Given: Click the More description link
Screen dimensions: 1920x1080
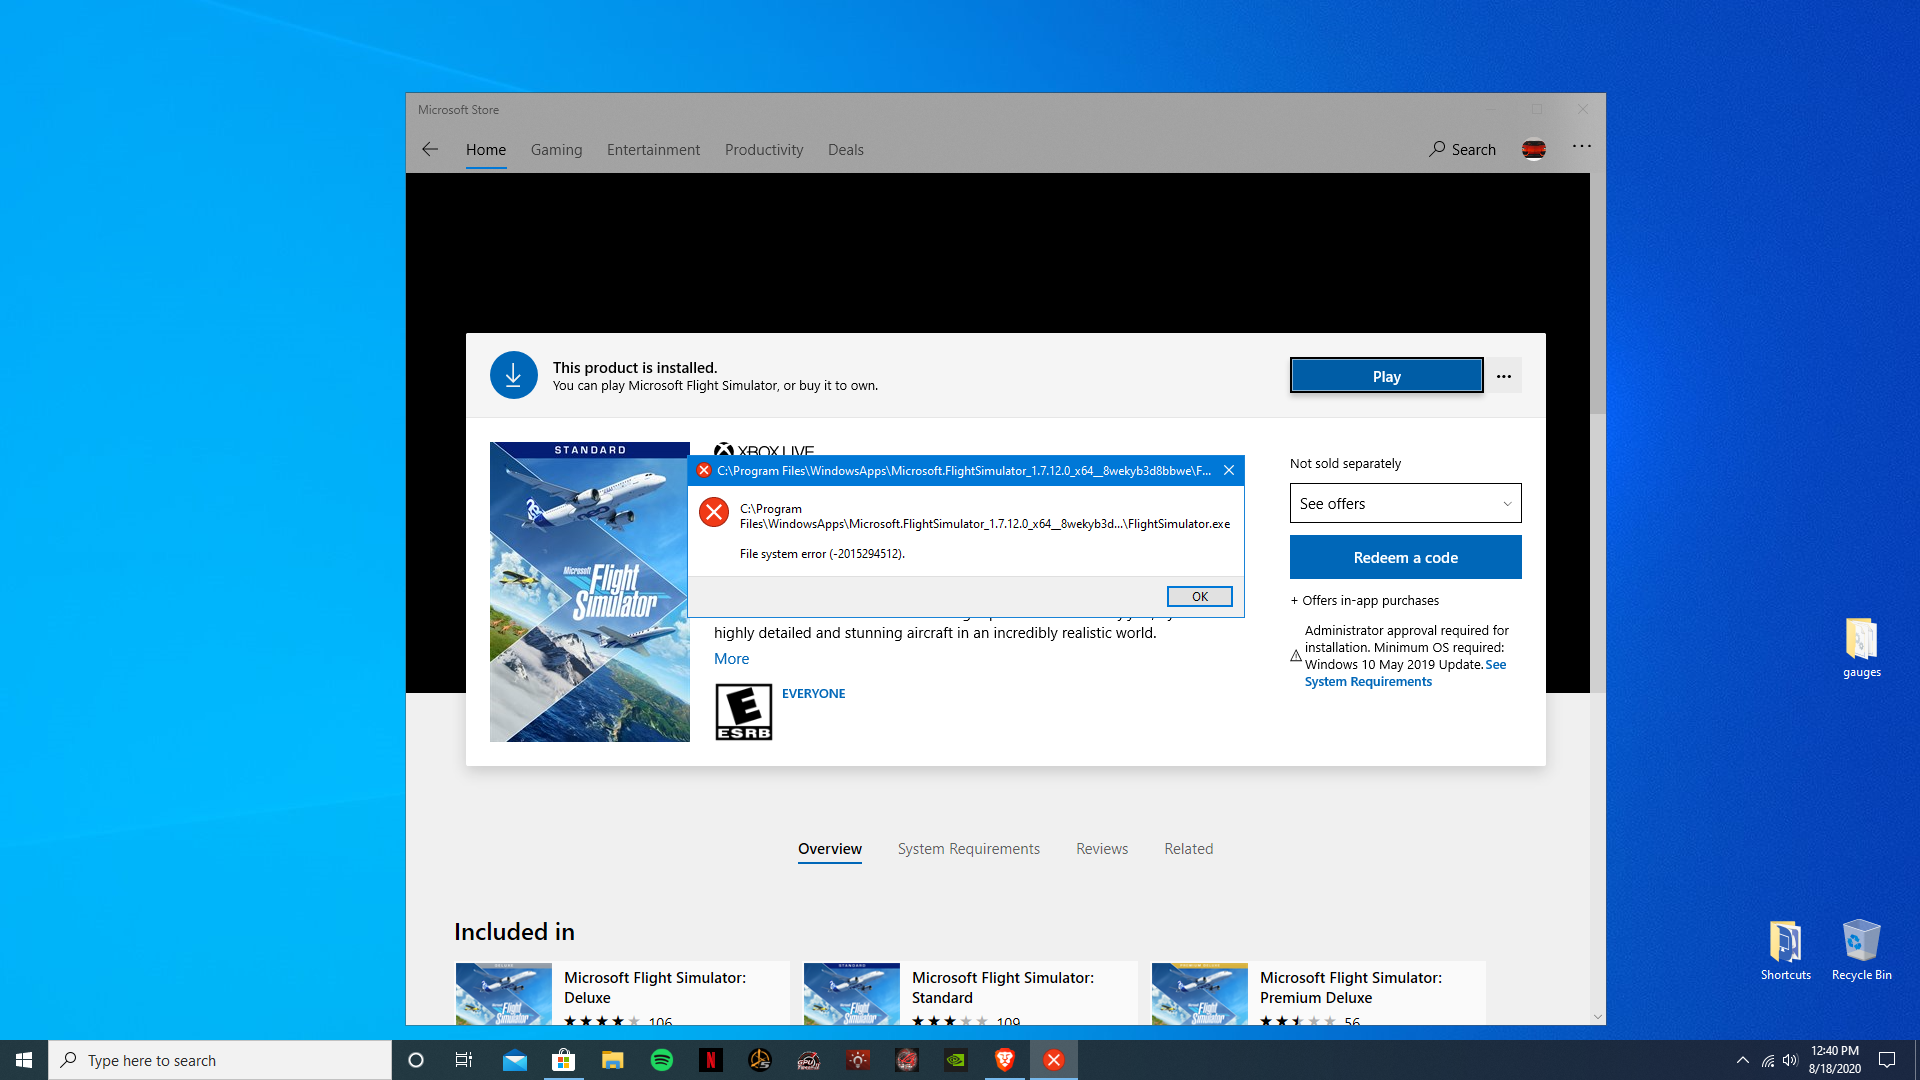Looking at the screenshot, I should click(x=731, y=658).
